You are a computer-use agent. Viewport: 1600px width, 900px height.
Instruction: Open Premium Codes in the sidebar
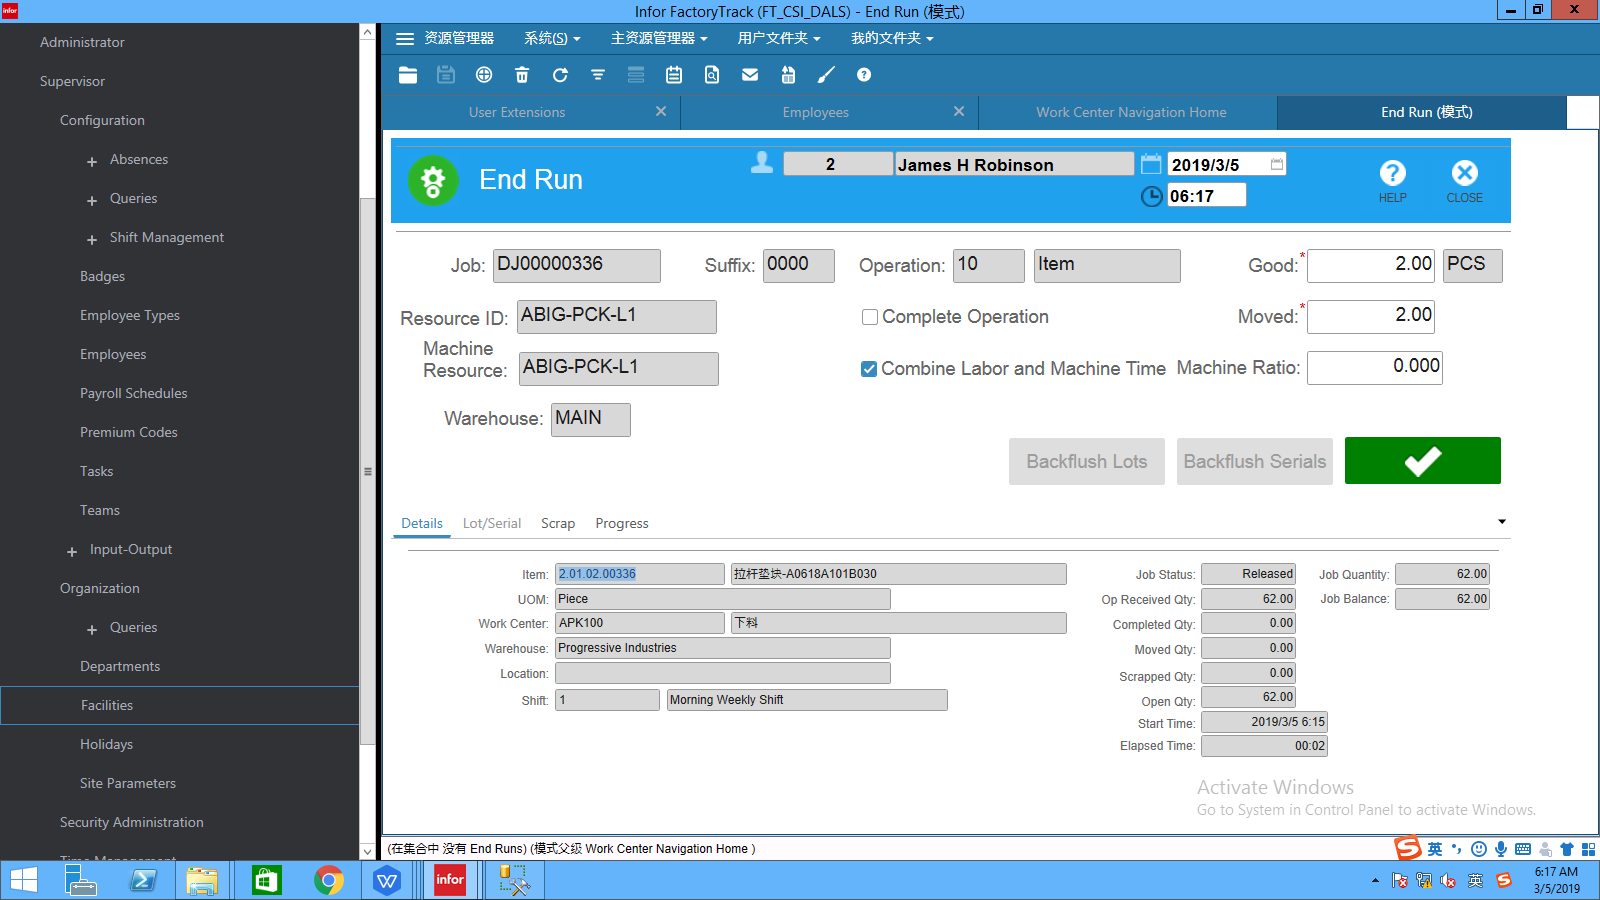[129, 432]
